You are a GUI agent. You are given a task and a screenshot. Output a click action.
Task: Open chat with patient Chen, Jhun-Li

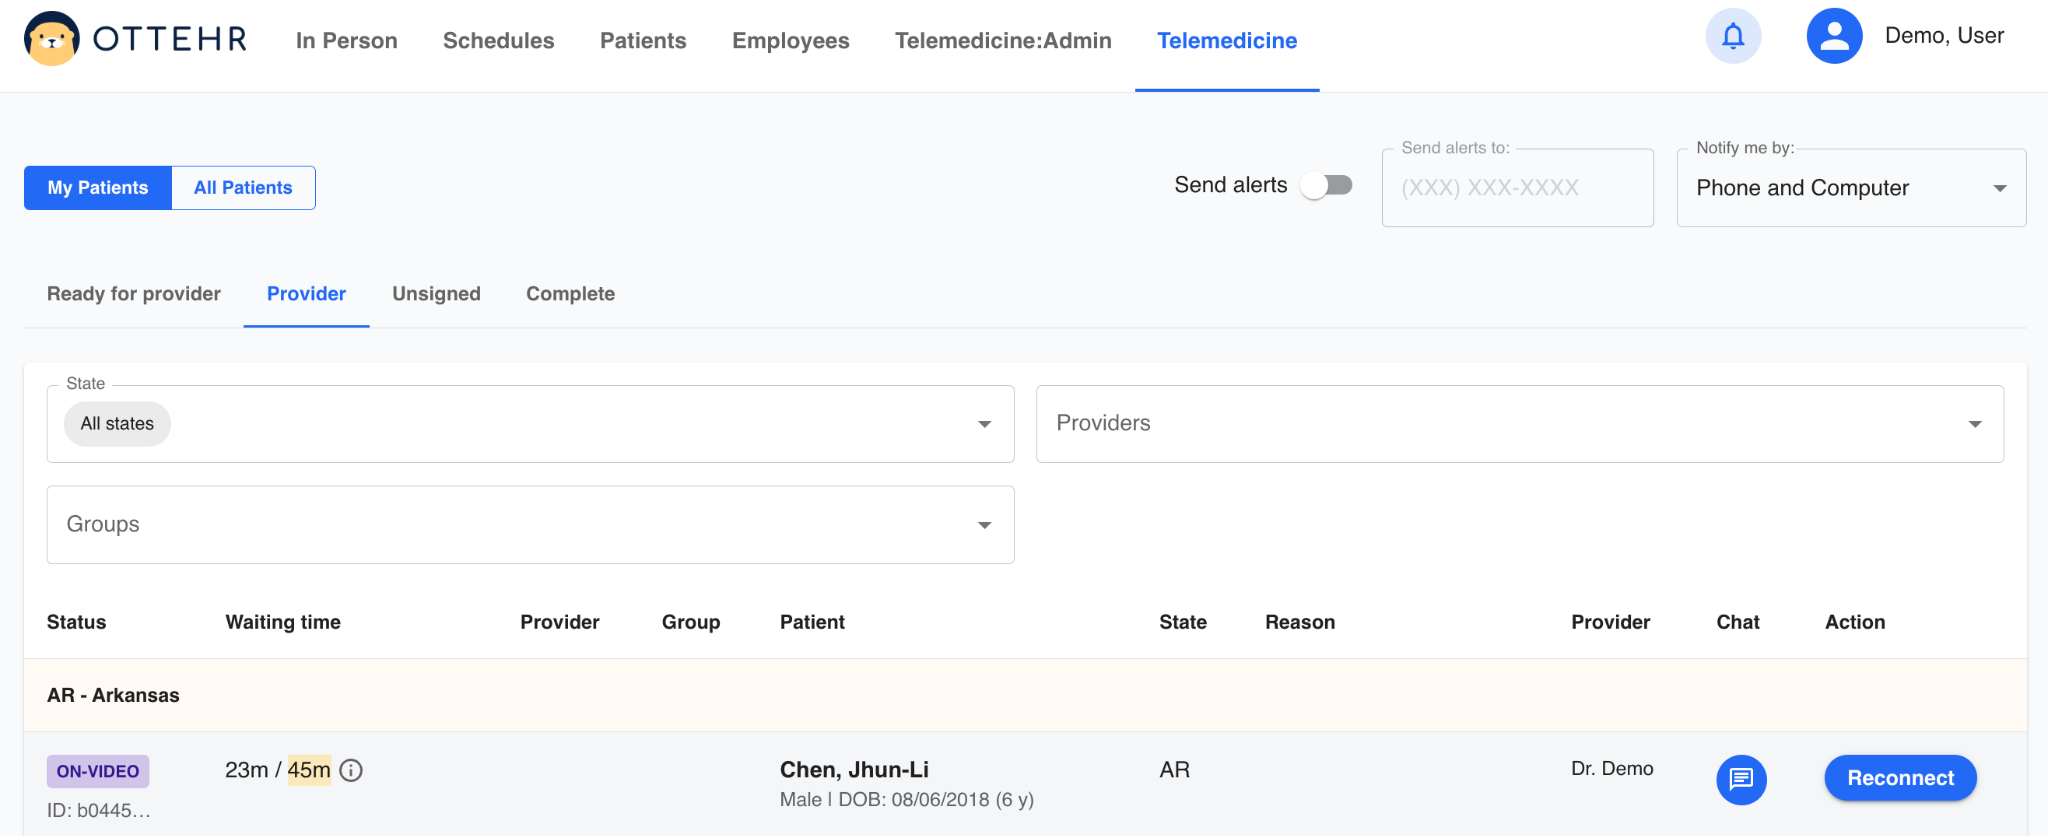pyautogui.click(x=1741, y=779)
